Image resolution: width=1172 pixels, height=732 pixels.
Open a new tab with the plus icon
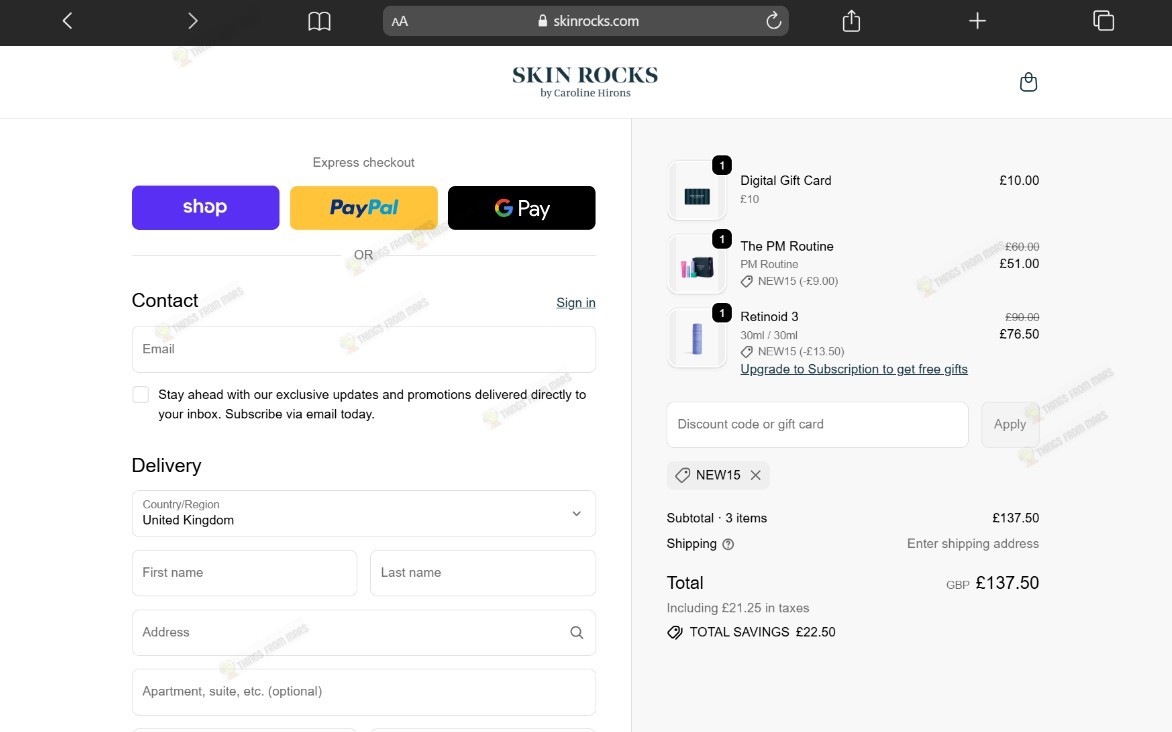[x=977, y=21]
